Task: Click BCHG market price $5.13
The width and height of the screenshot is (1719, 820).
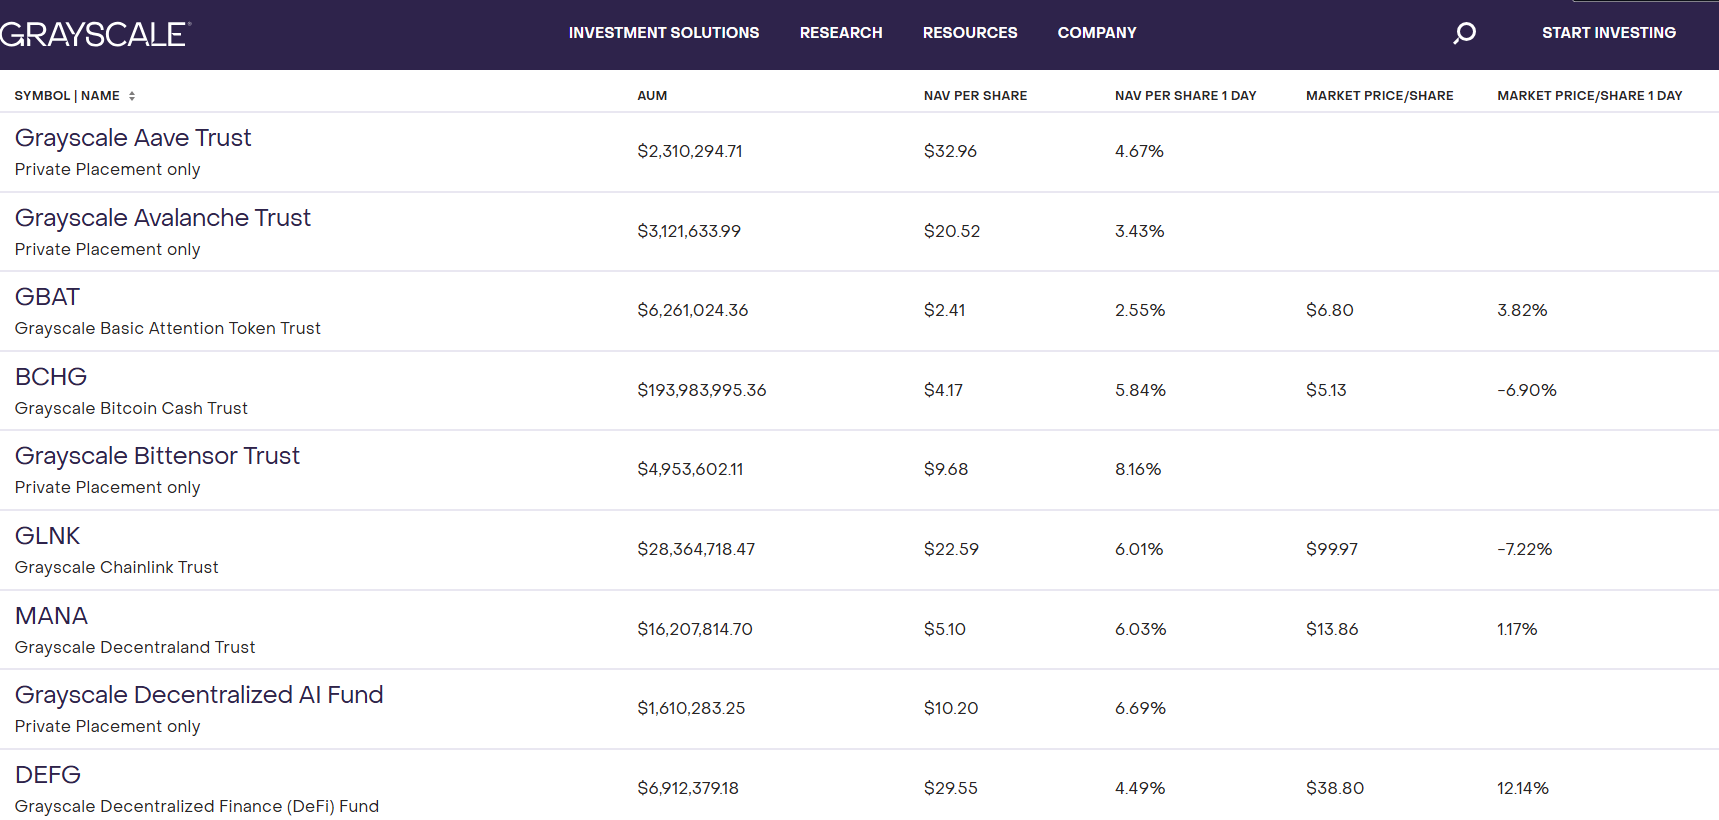Action: pos(1326,390)
